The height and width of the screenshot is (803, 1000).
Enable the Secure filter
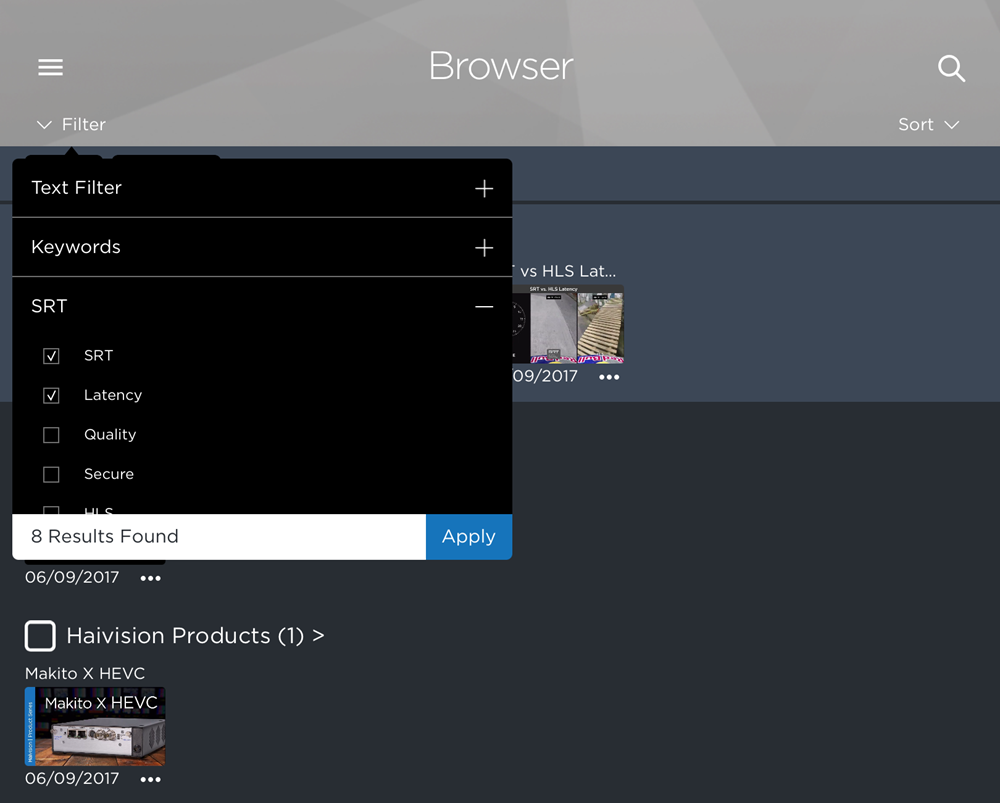(51, 474)
